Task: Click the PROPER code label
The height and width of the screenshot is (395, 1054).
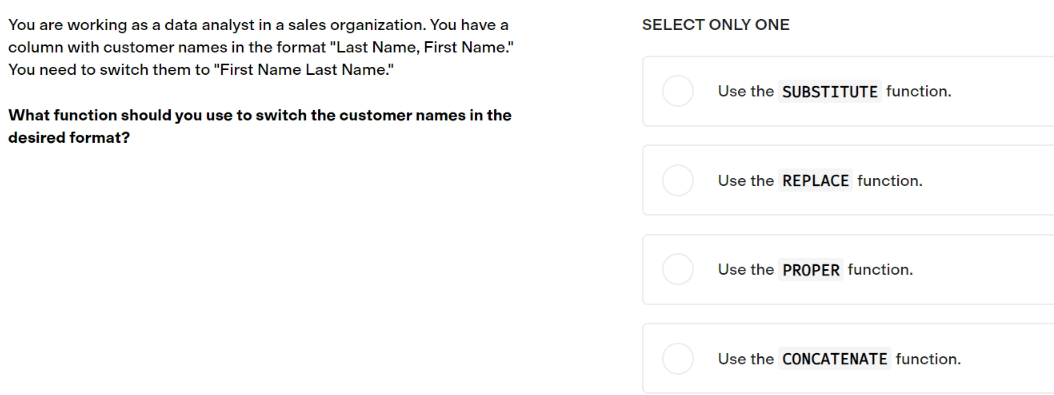Action: click(811, 270)
